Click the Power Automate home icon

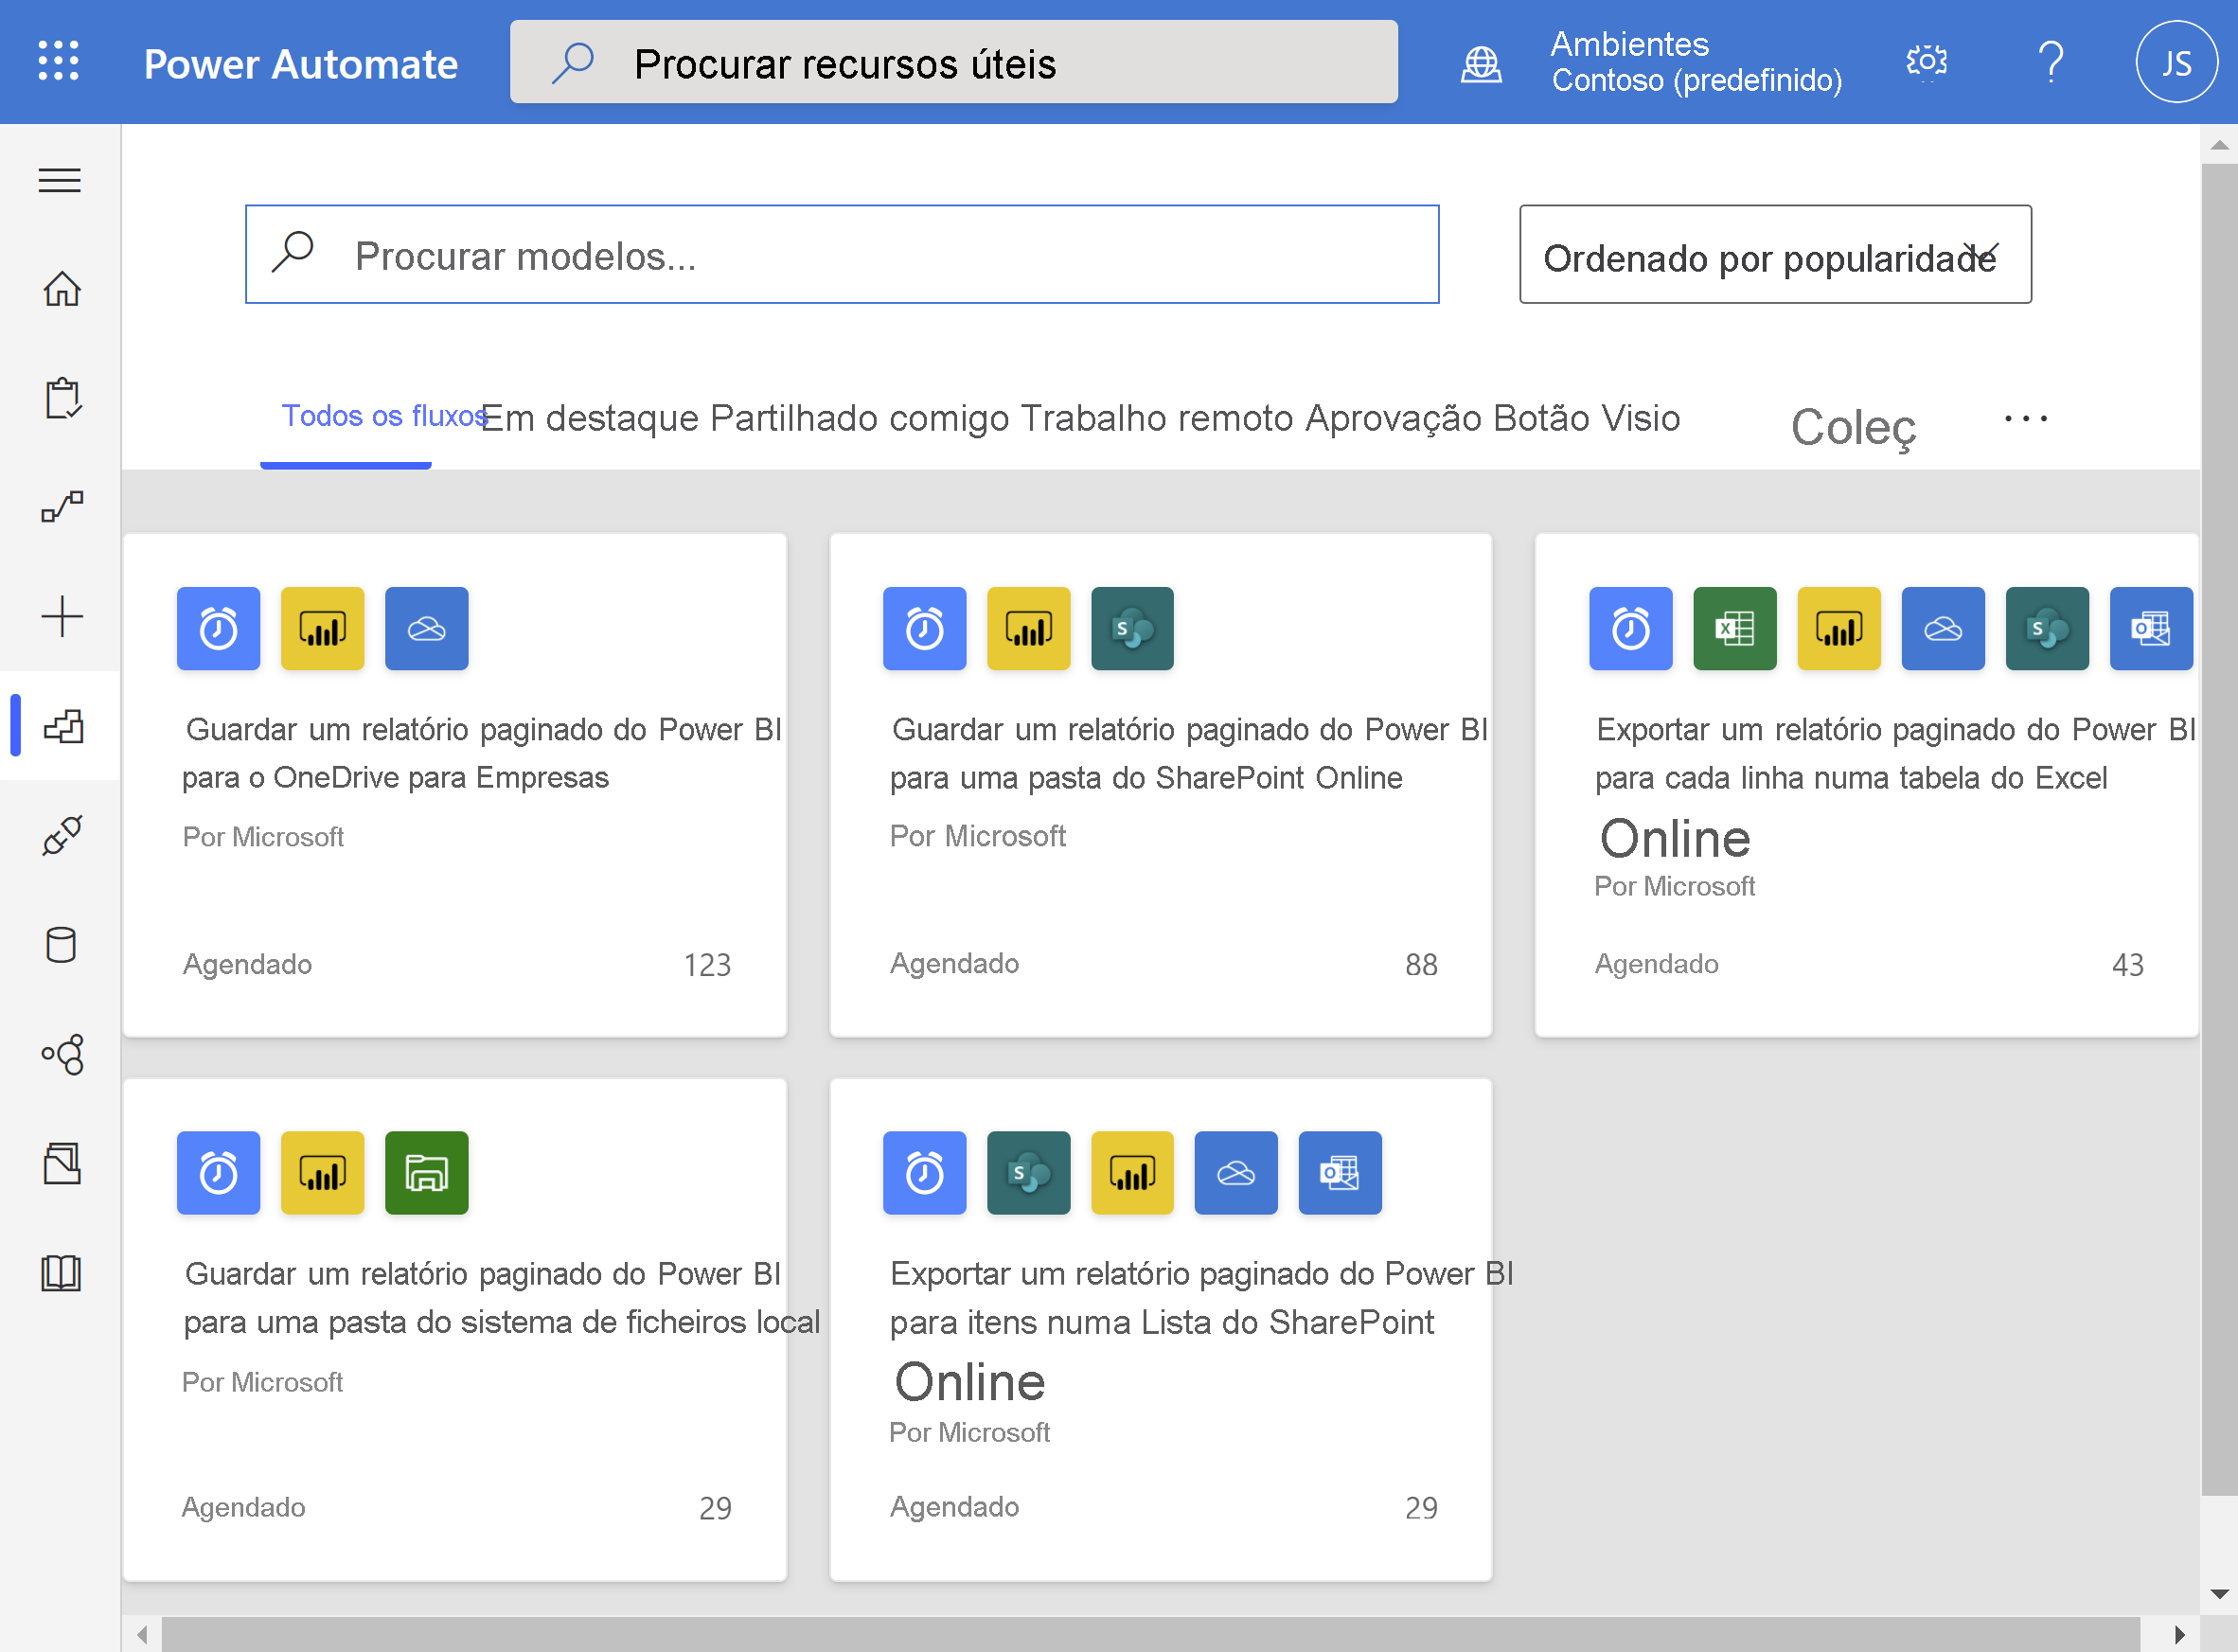point(61,289)
